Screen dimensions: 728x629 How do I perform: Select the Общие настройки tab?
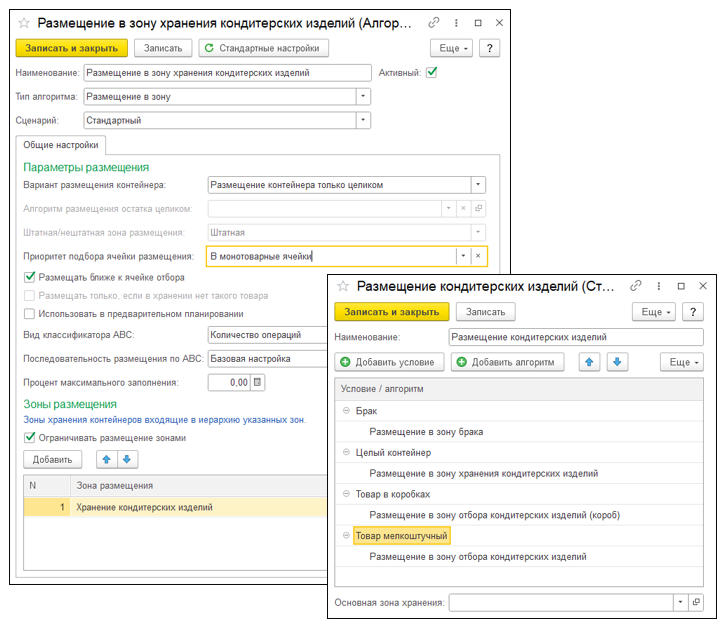(x=61, y=145)
